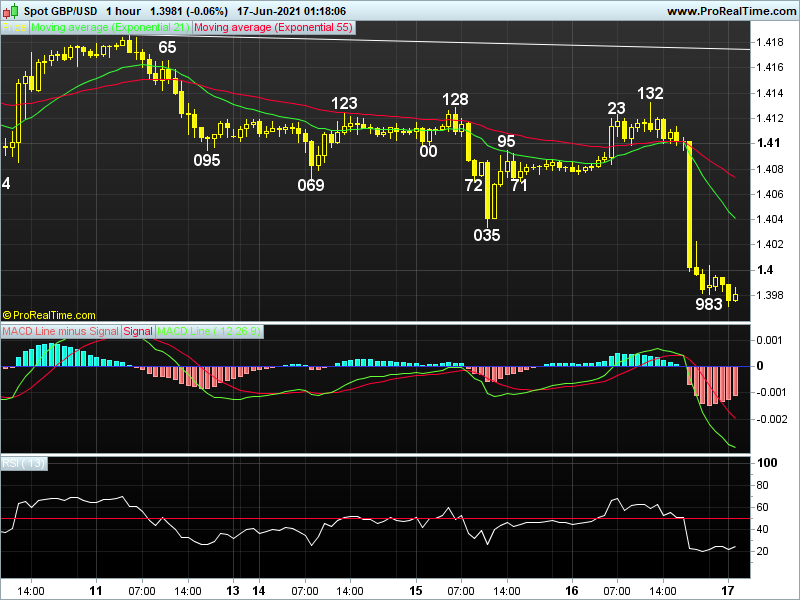Select the Price legend label
This screenshot has width=800, height=600.
14,28
